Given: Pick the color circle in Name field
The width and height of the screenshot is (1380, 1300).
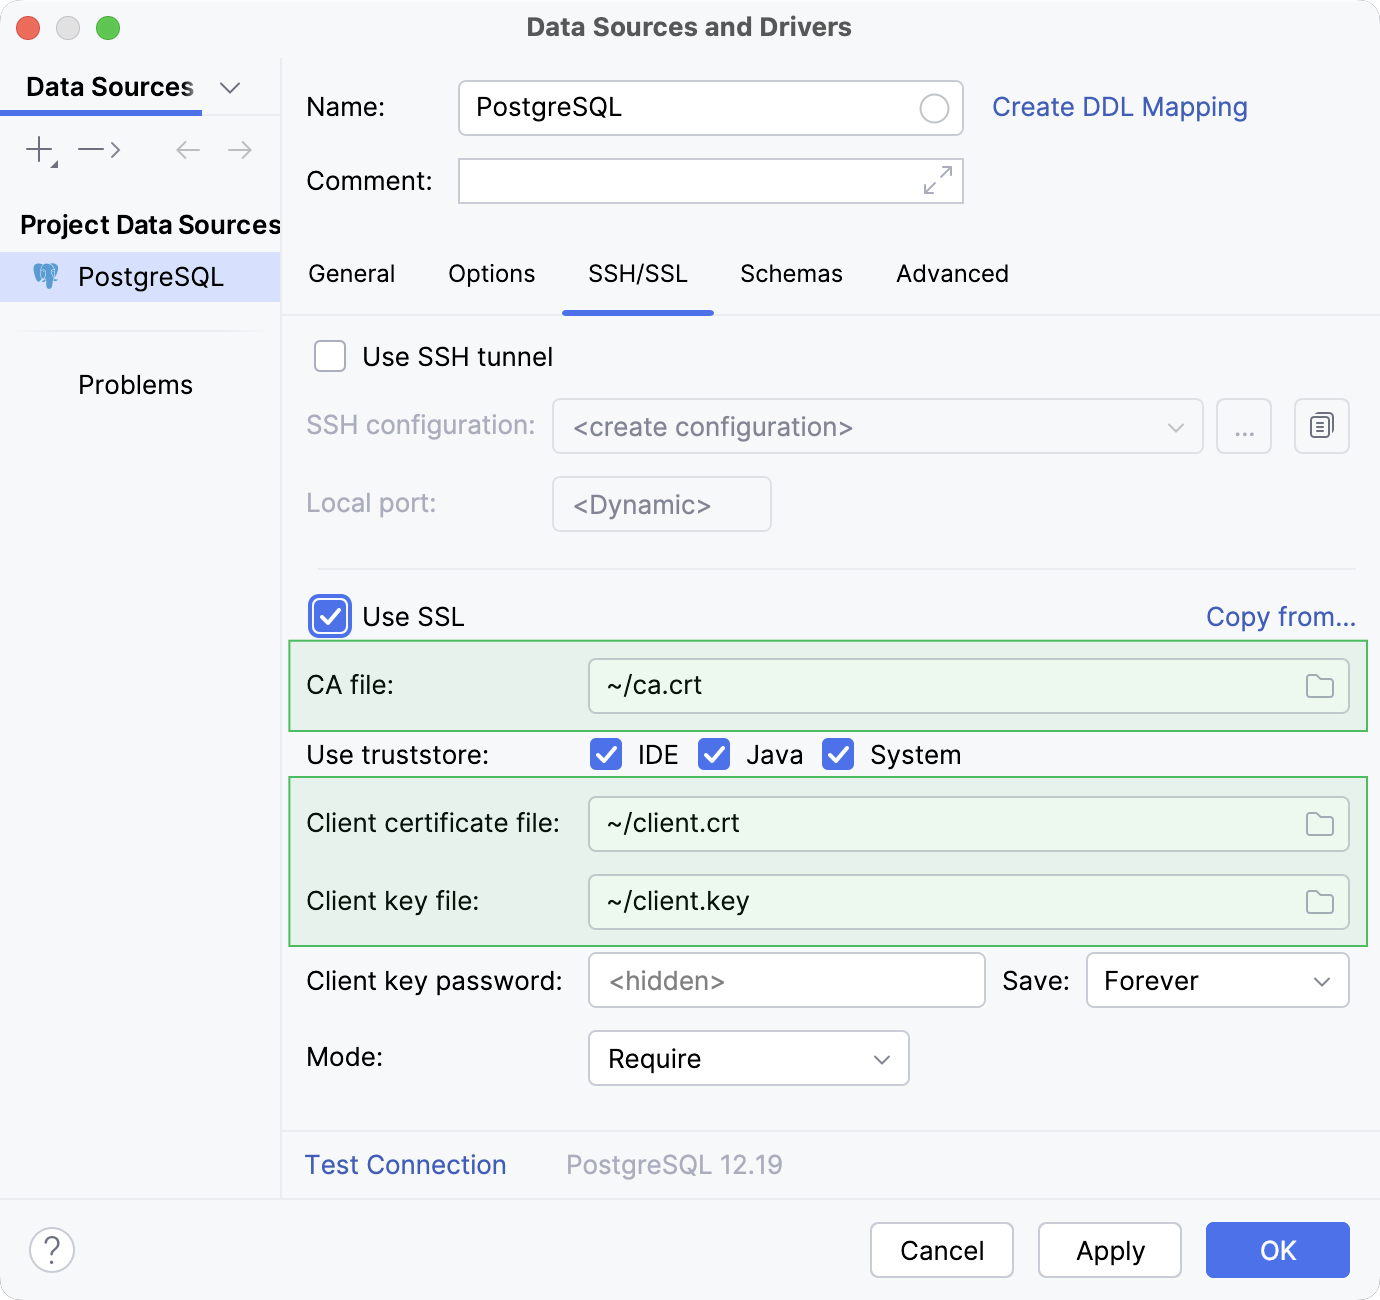Looking at the screenshot, I should 934,108.
